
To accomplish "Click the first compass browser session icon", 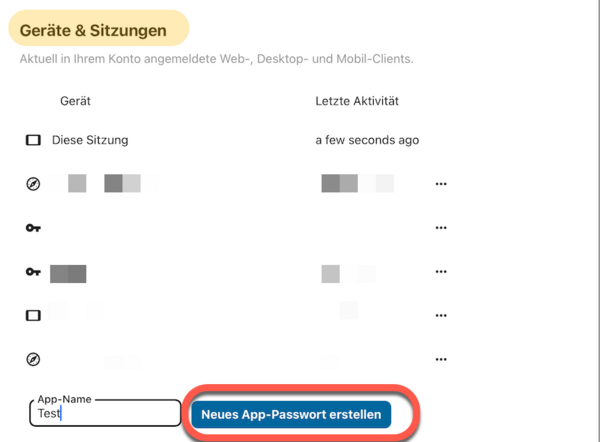I will tap(33, 184).
